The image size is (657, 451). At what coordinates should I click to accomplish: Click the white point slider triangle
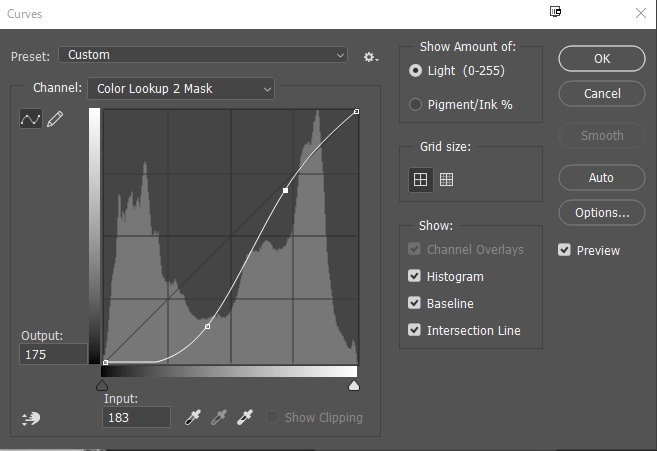[353, 385]
